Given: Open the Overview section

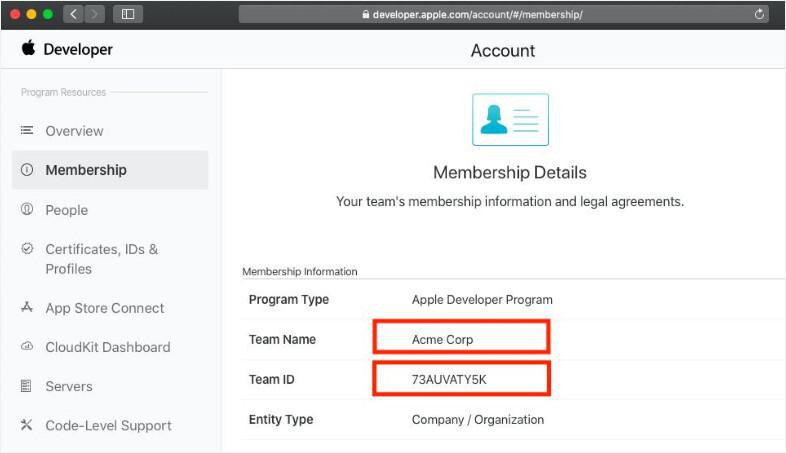Looking at the screenshot, I should coord(74,131).
